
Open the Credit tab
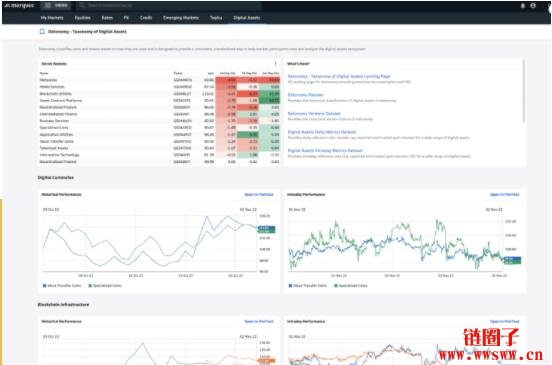tap(146, 18)
